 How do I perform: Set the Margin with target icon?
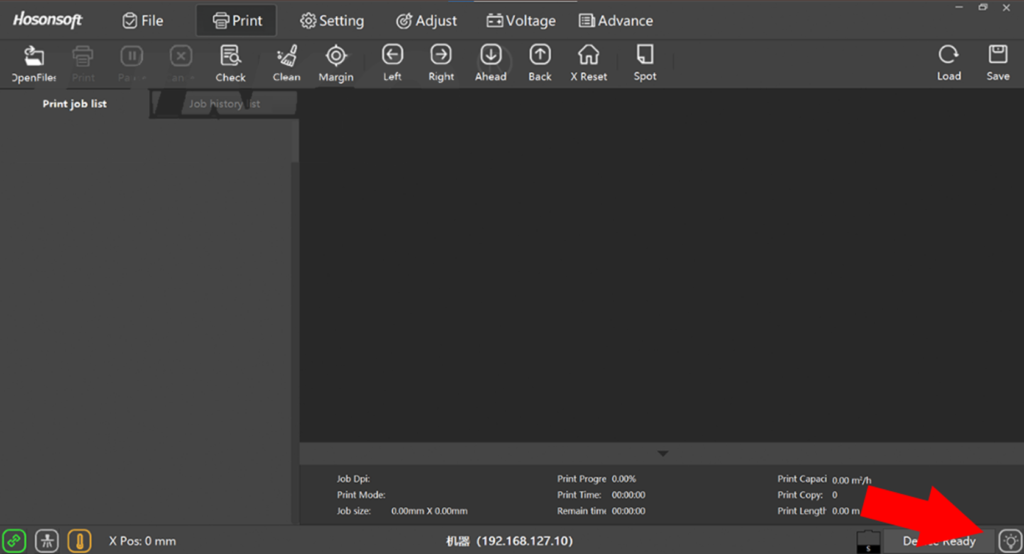pyautogui.click(x=336, y=63)
